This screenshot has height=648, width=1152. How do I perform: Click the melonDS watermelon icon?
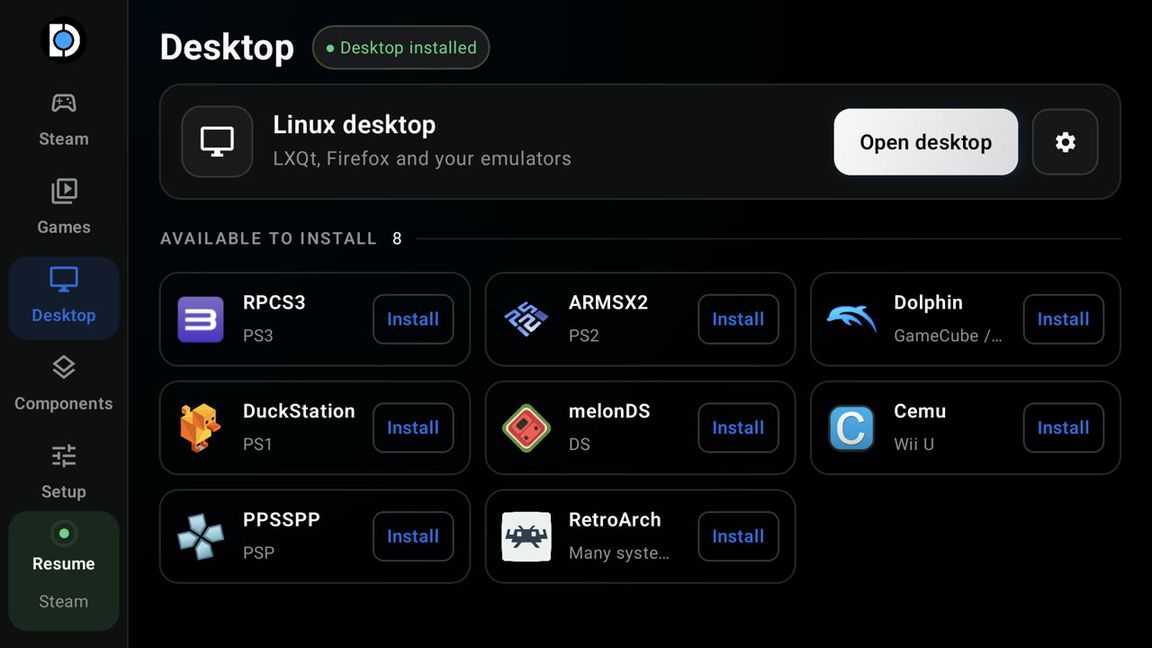(x=526, y=428)
